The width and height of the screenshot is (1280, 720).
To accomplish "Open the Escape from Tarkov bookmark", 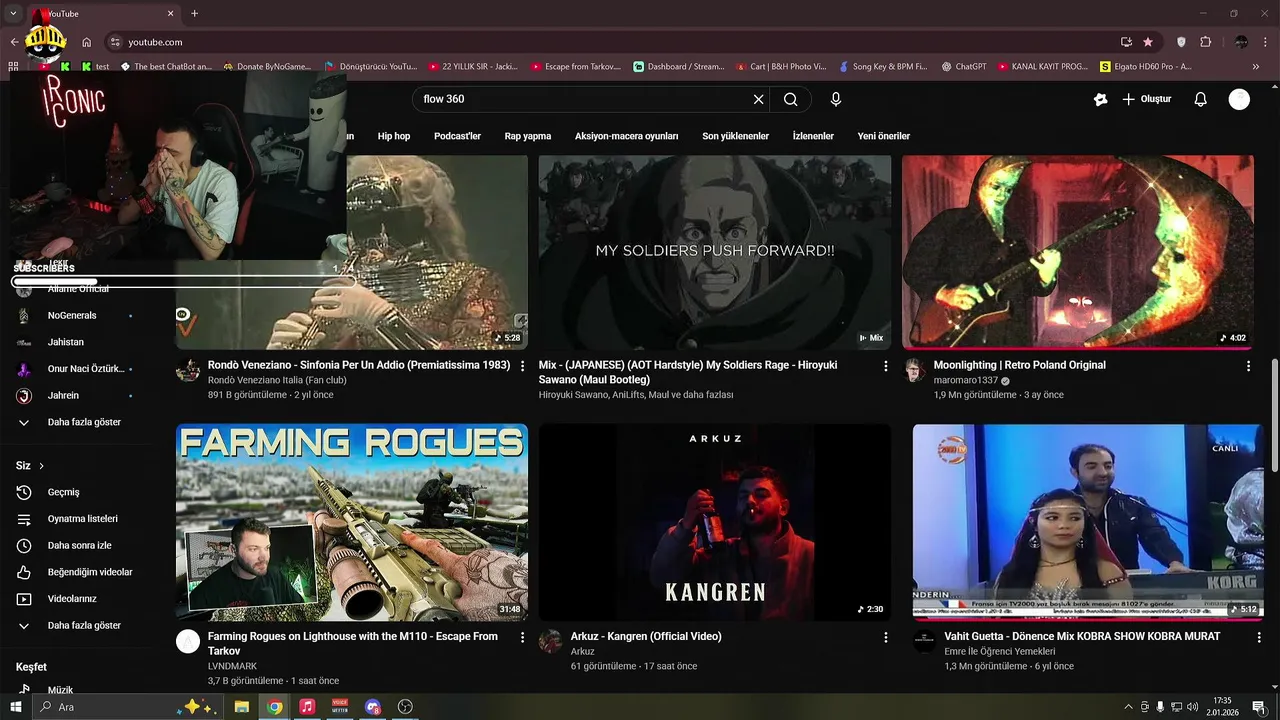I will pyautogui.click(x=575, y=66).
